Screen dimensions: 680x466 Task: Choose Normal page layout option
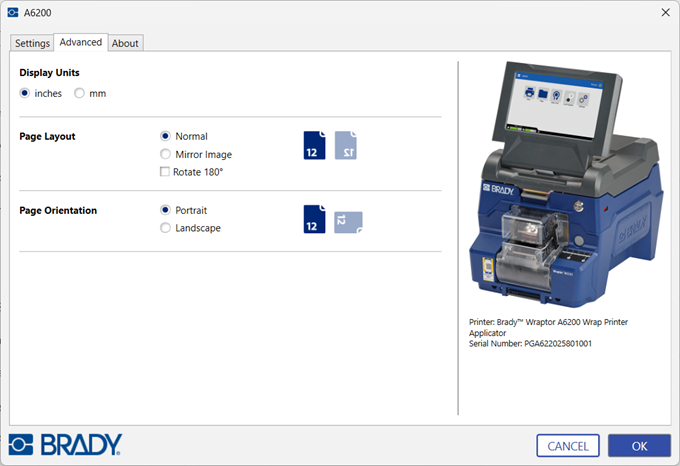(x=166, y=136)
